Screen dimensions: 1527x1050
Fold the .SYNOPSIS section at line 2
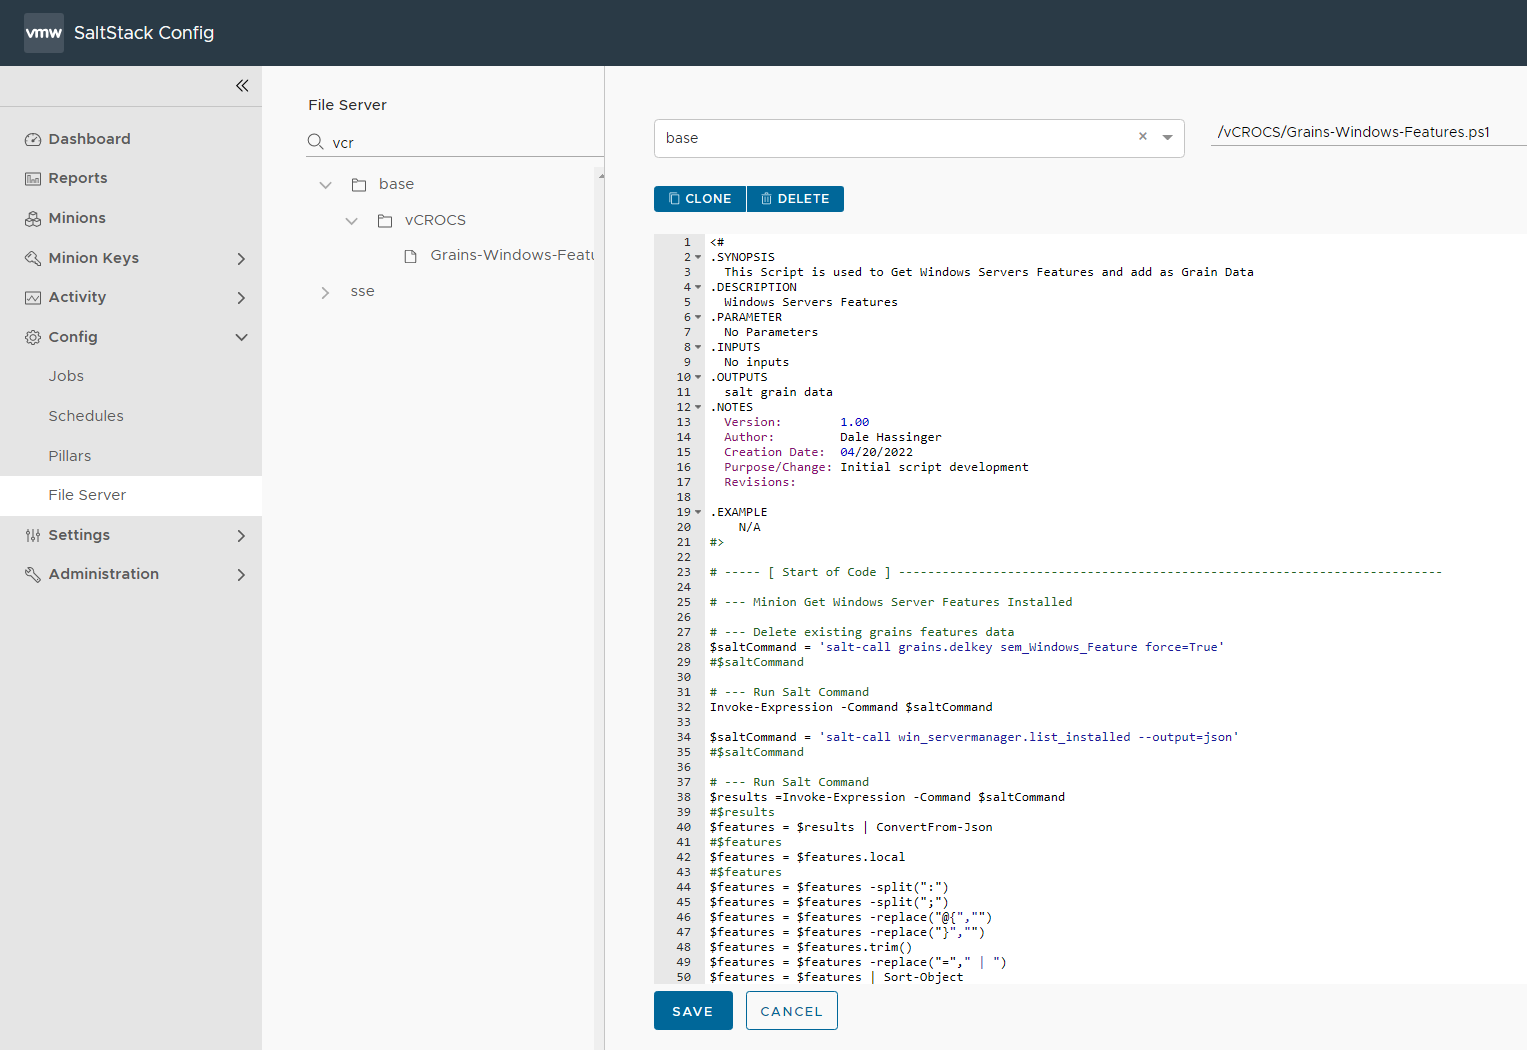[x=698, y=258]
